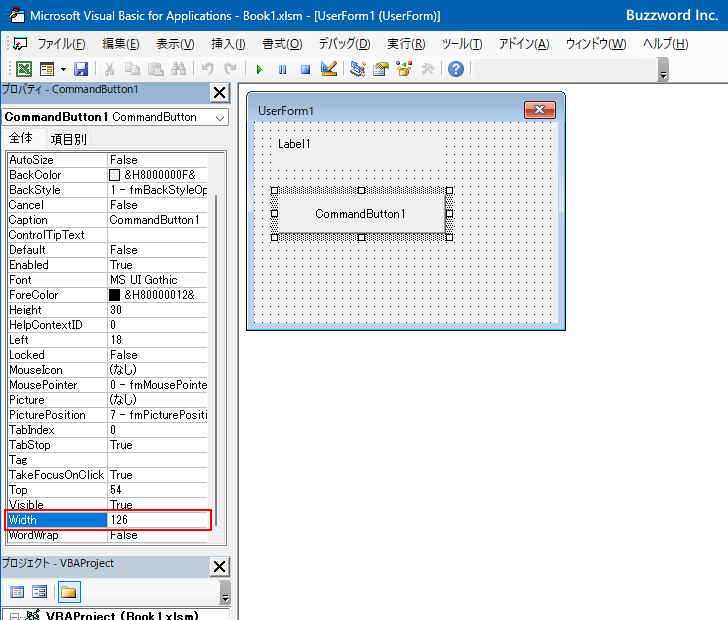Open the 挿入(I) menu
The height and width of the screenshot is (620, 728).
pyautogui.click(x=228, y=44)
